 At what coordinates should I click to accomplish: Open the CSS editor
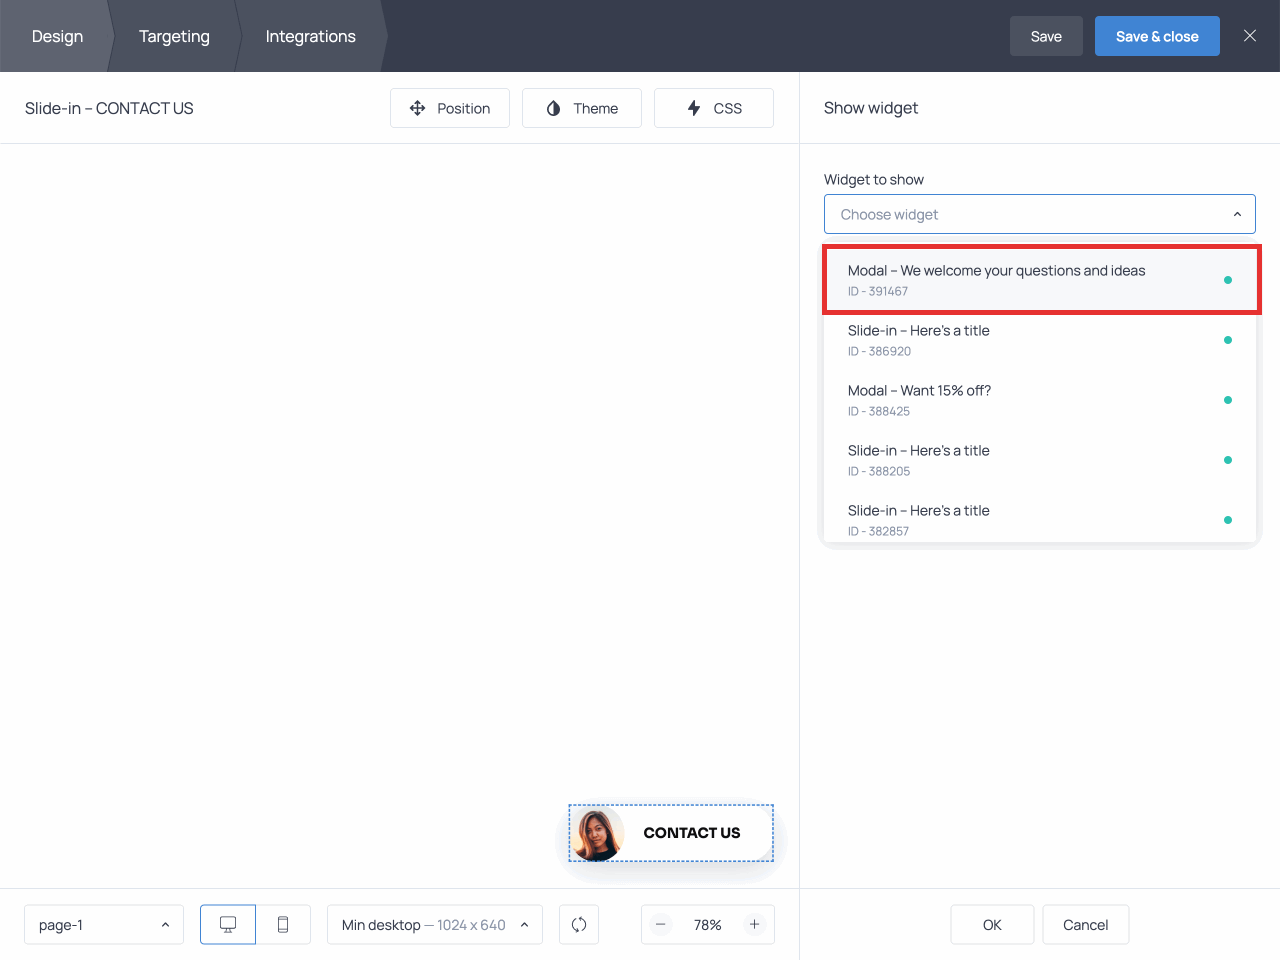pyautogui.click(x=713, y=108)
